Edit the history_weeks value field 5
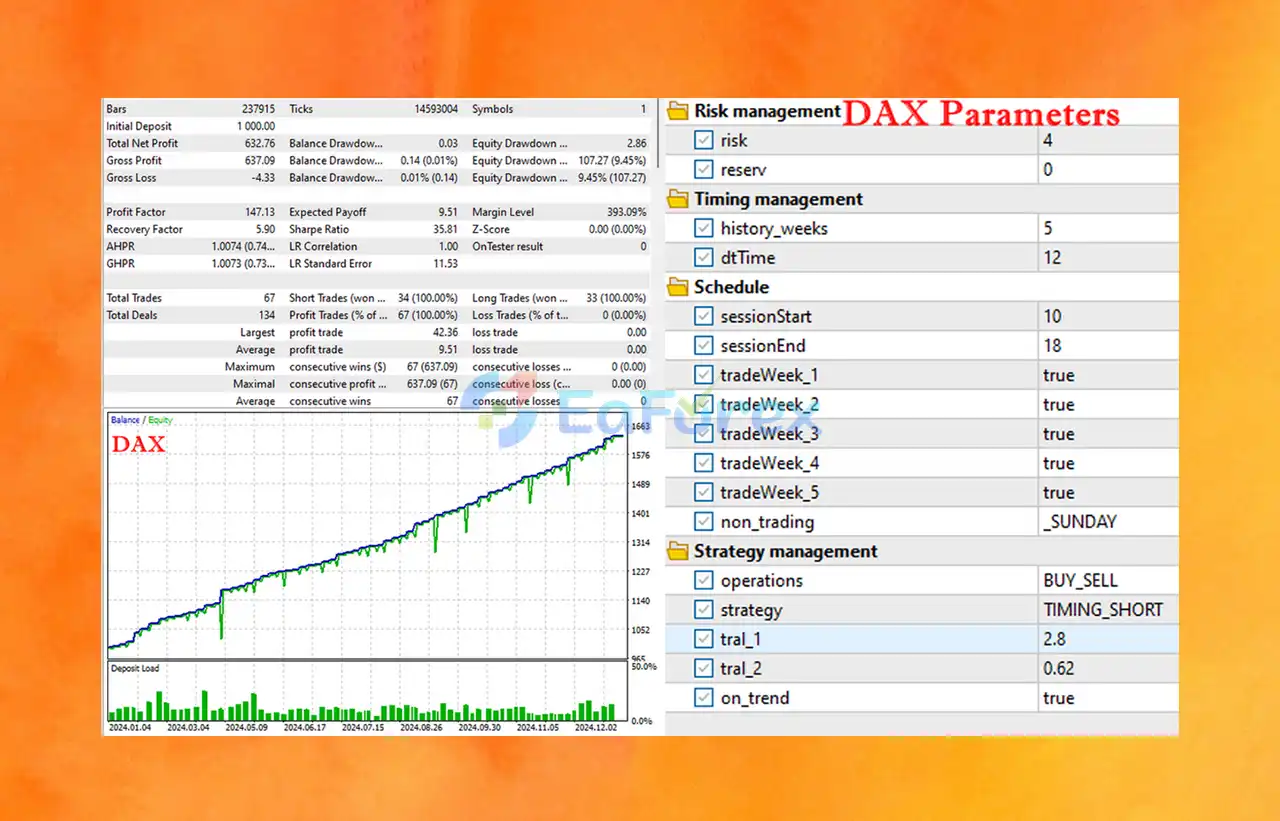 (1108, 229)
